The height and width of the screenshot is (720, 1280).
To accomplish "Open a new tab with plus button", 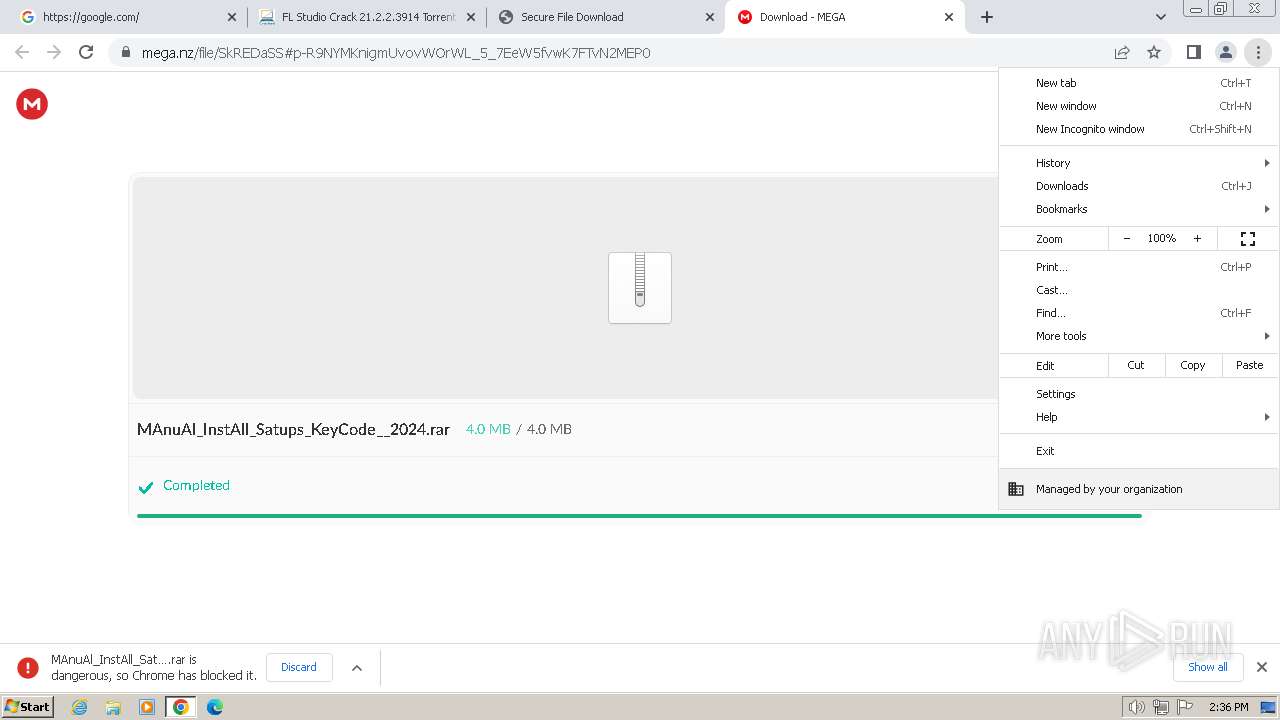I will tap(987, 17).
